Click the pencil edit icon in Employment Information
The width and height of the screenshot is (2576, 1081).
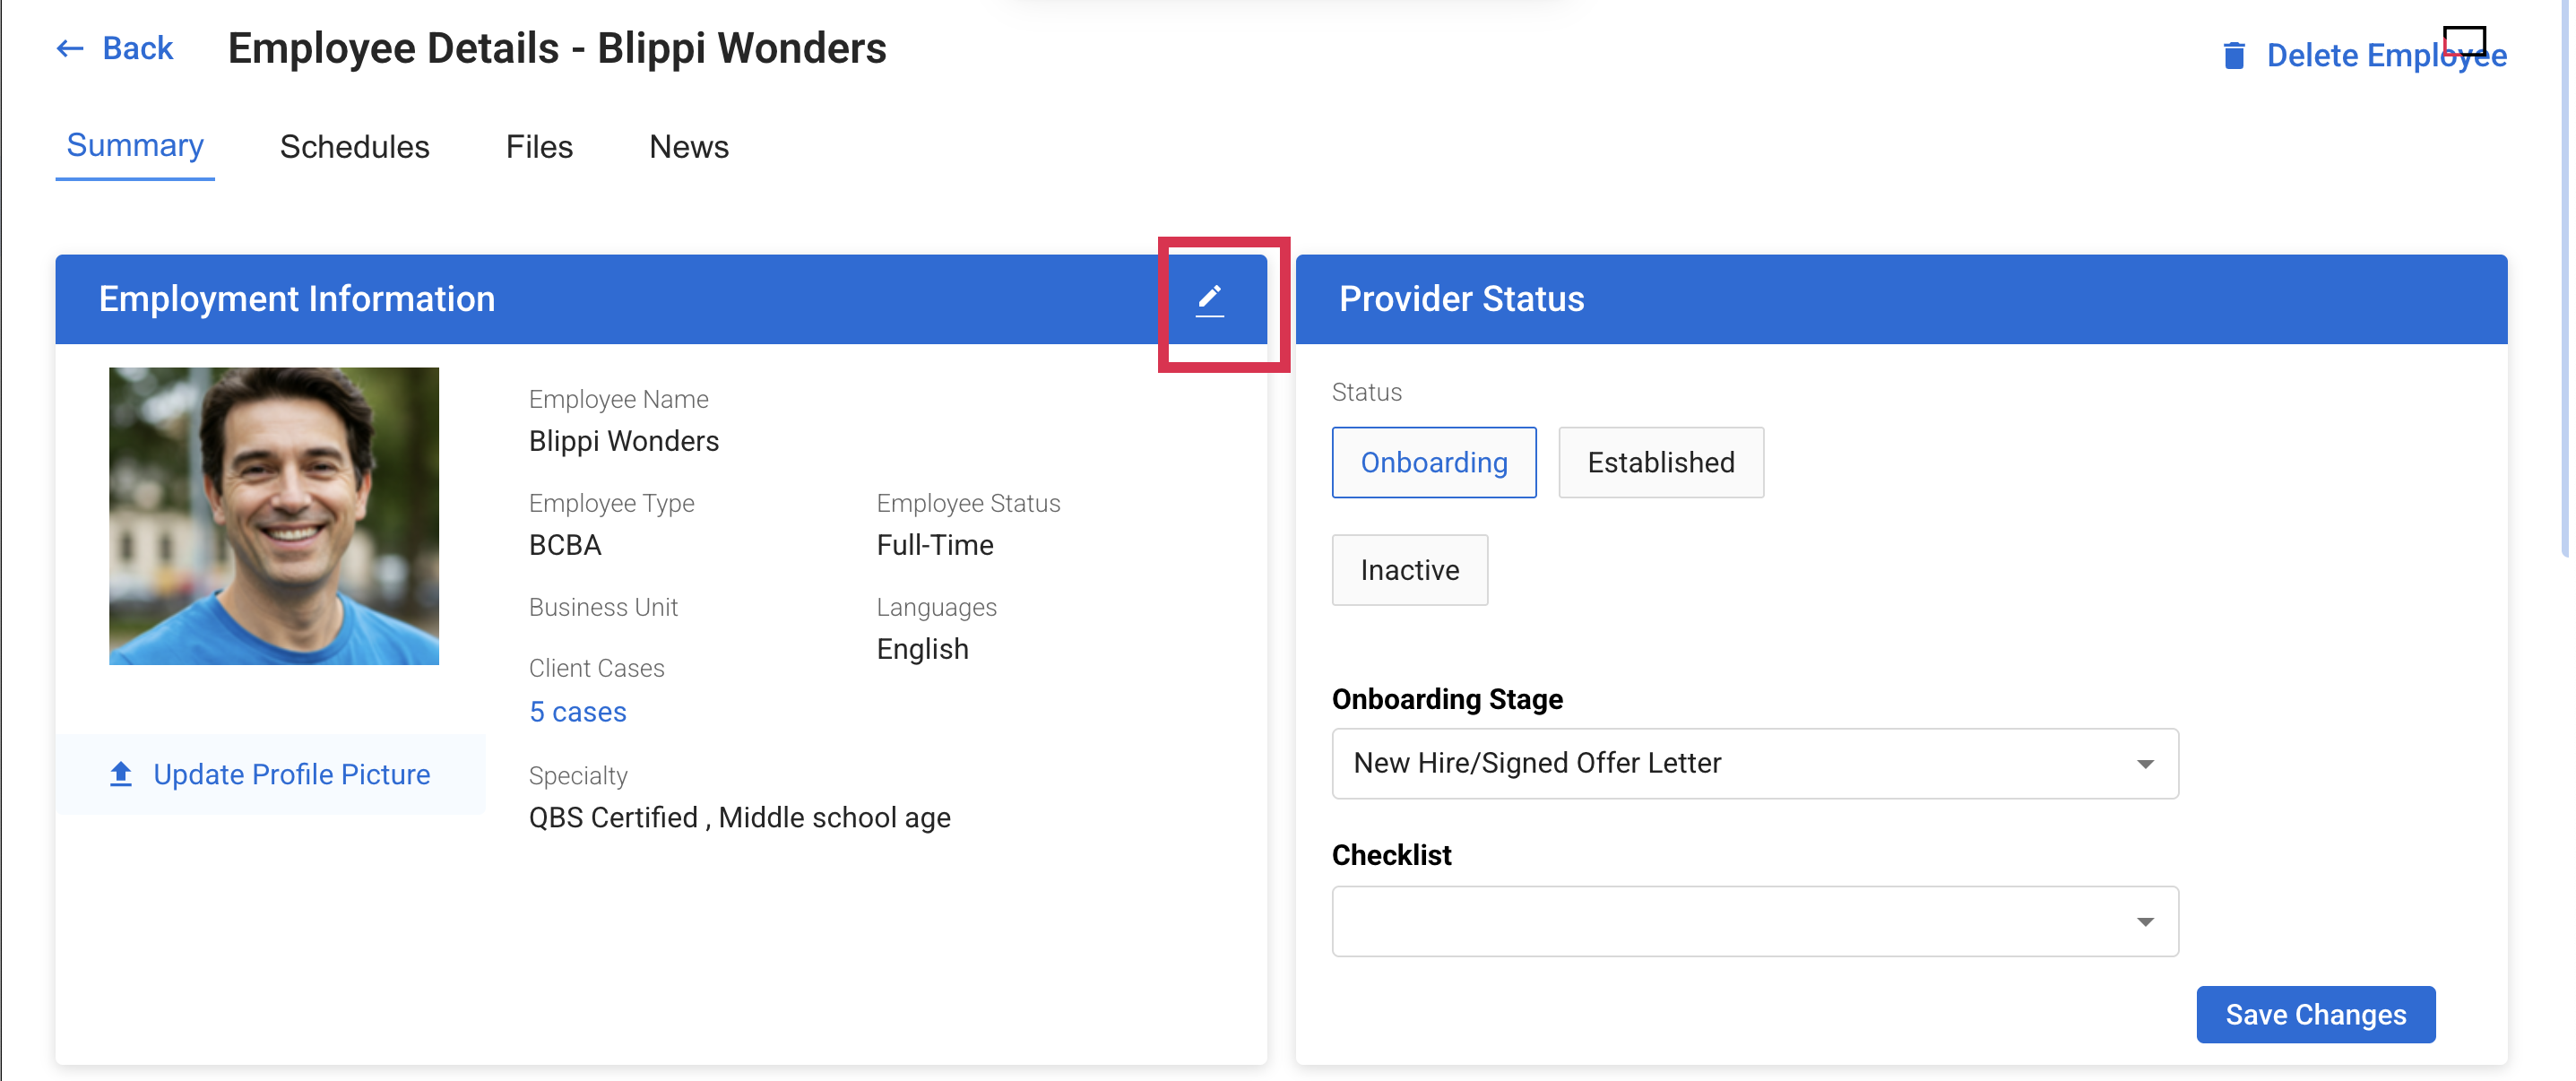[x=1209, y=299]
